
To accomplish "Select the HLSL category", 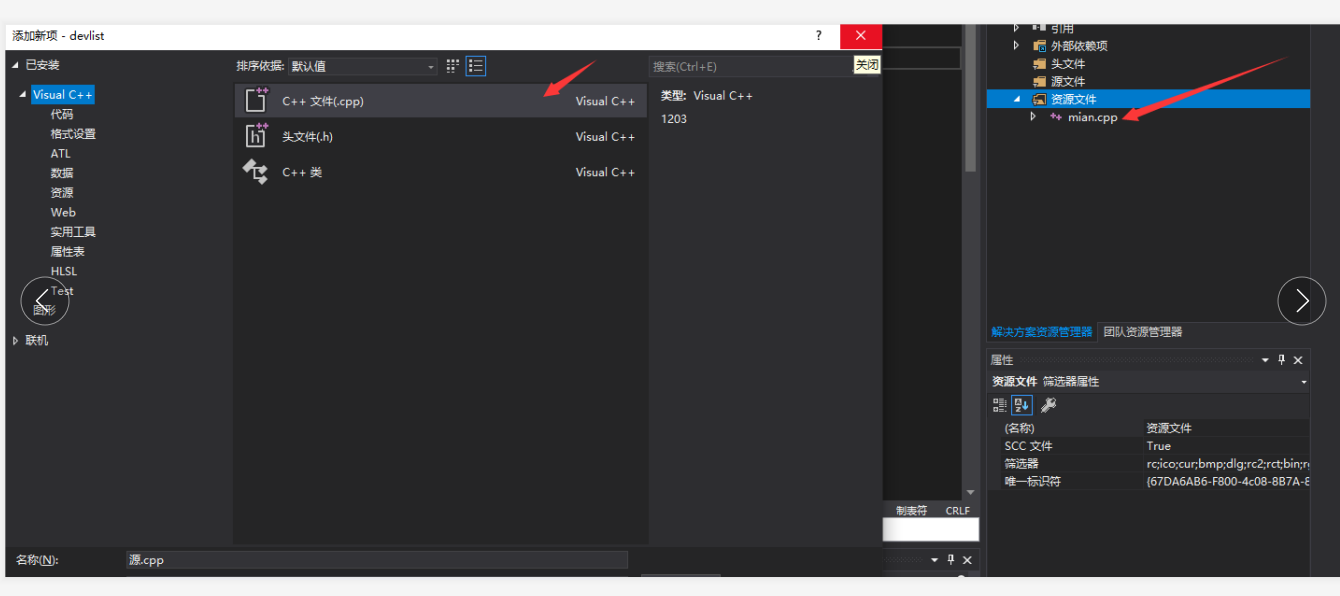I will pos(64,271).
